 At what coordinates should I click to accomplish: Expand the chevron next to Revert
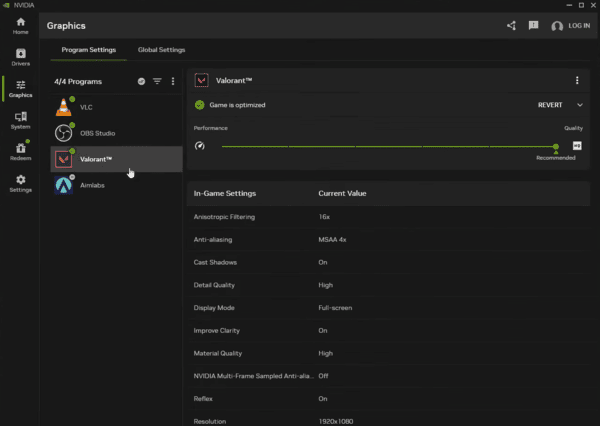(580, 105)
